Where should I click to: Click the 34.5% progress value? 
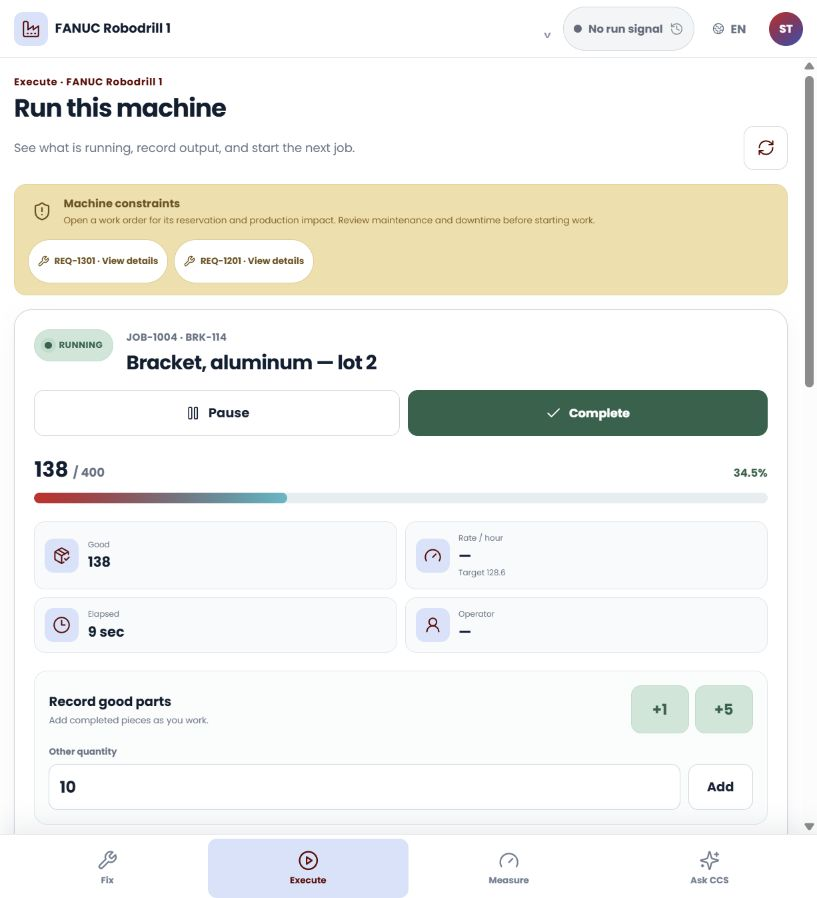click(750, 473)
